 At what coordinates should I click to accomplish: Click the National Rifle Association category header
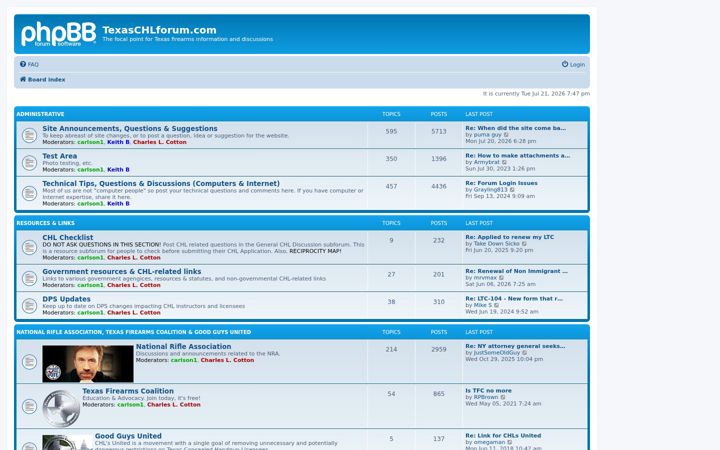[x=134, y=332]
